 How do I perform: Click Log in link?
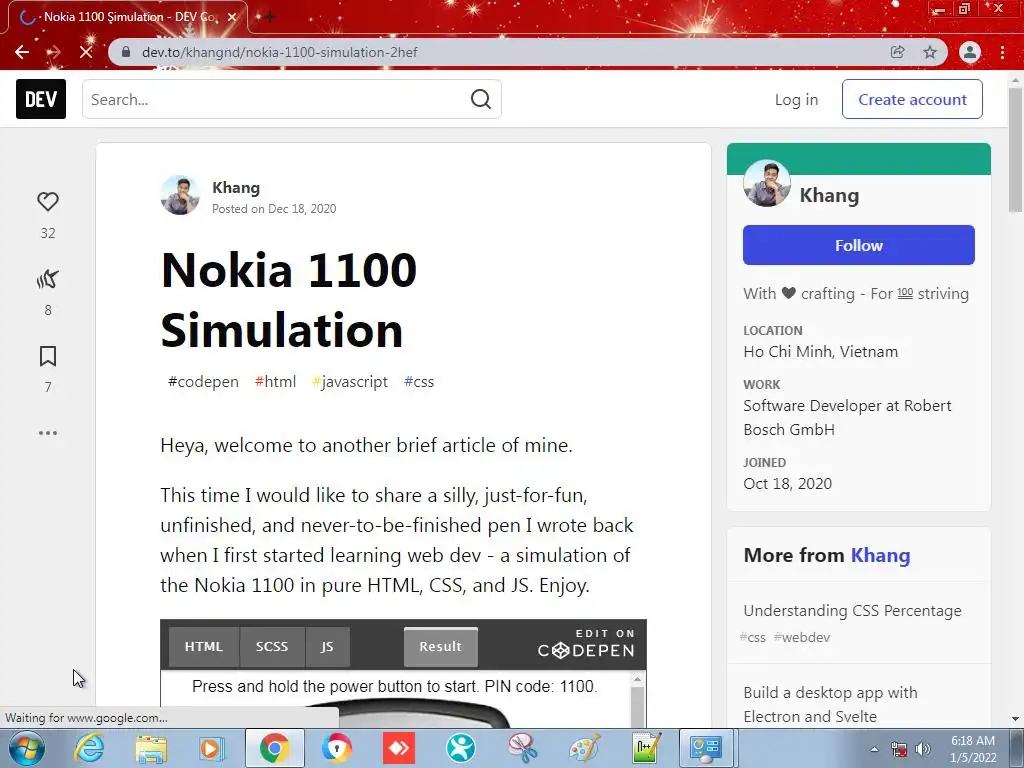tap(796, 99)
